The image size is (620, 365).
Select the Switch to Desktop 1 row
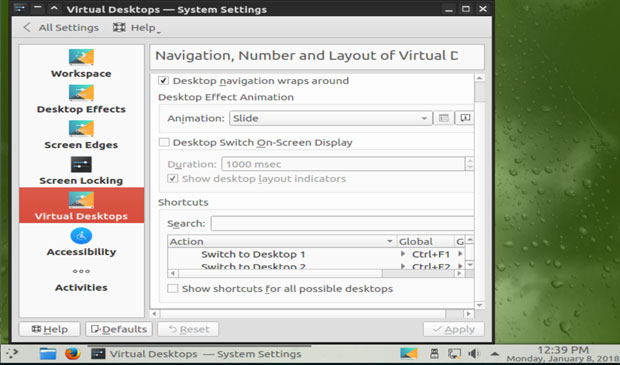[x=316, y=254]
